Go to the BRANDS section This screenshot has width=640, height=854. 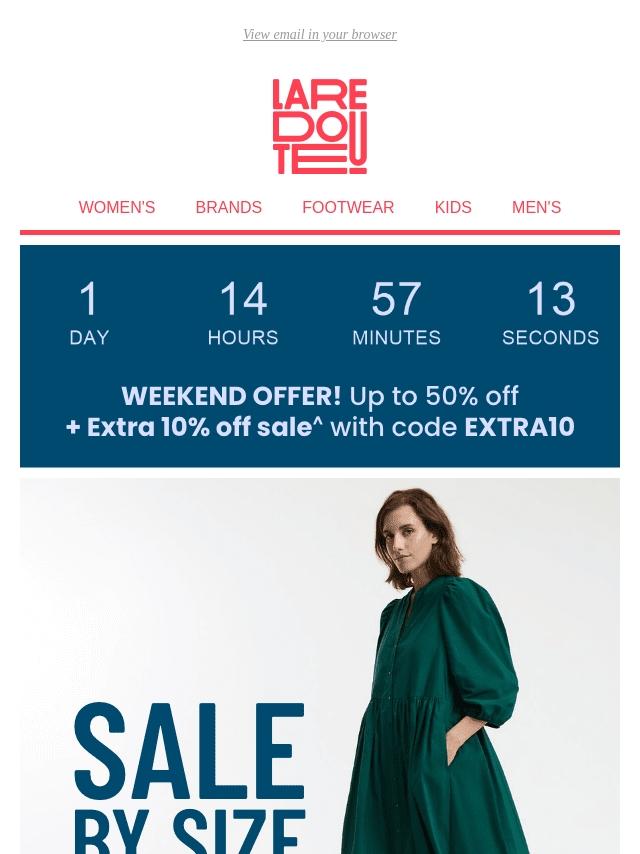(228, 208)
